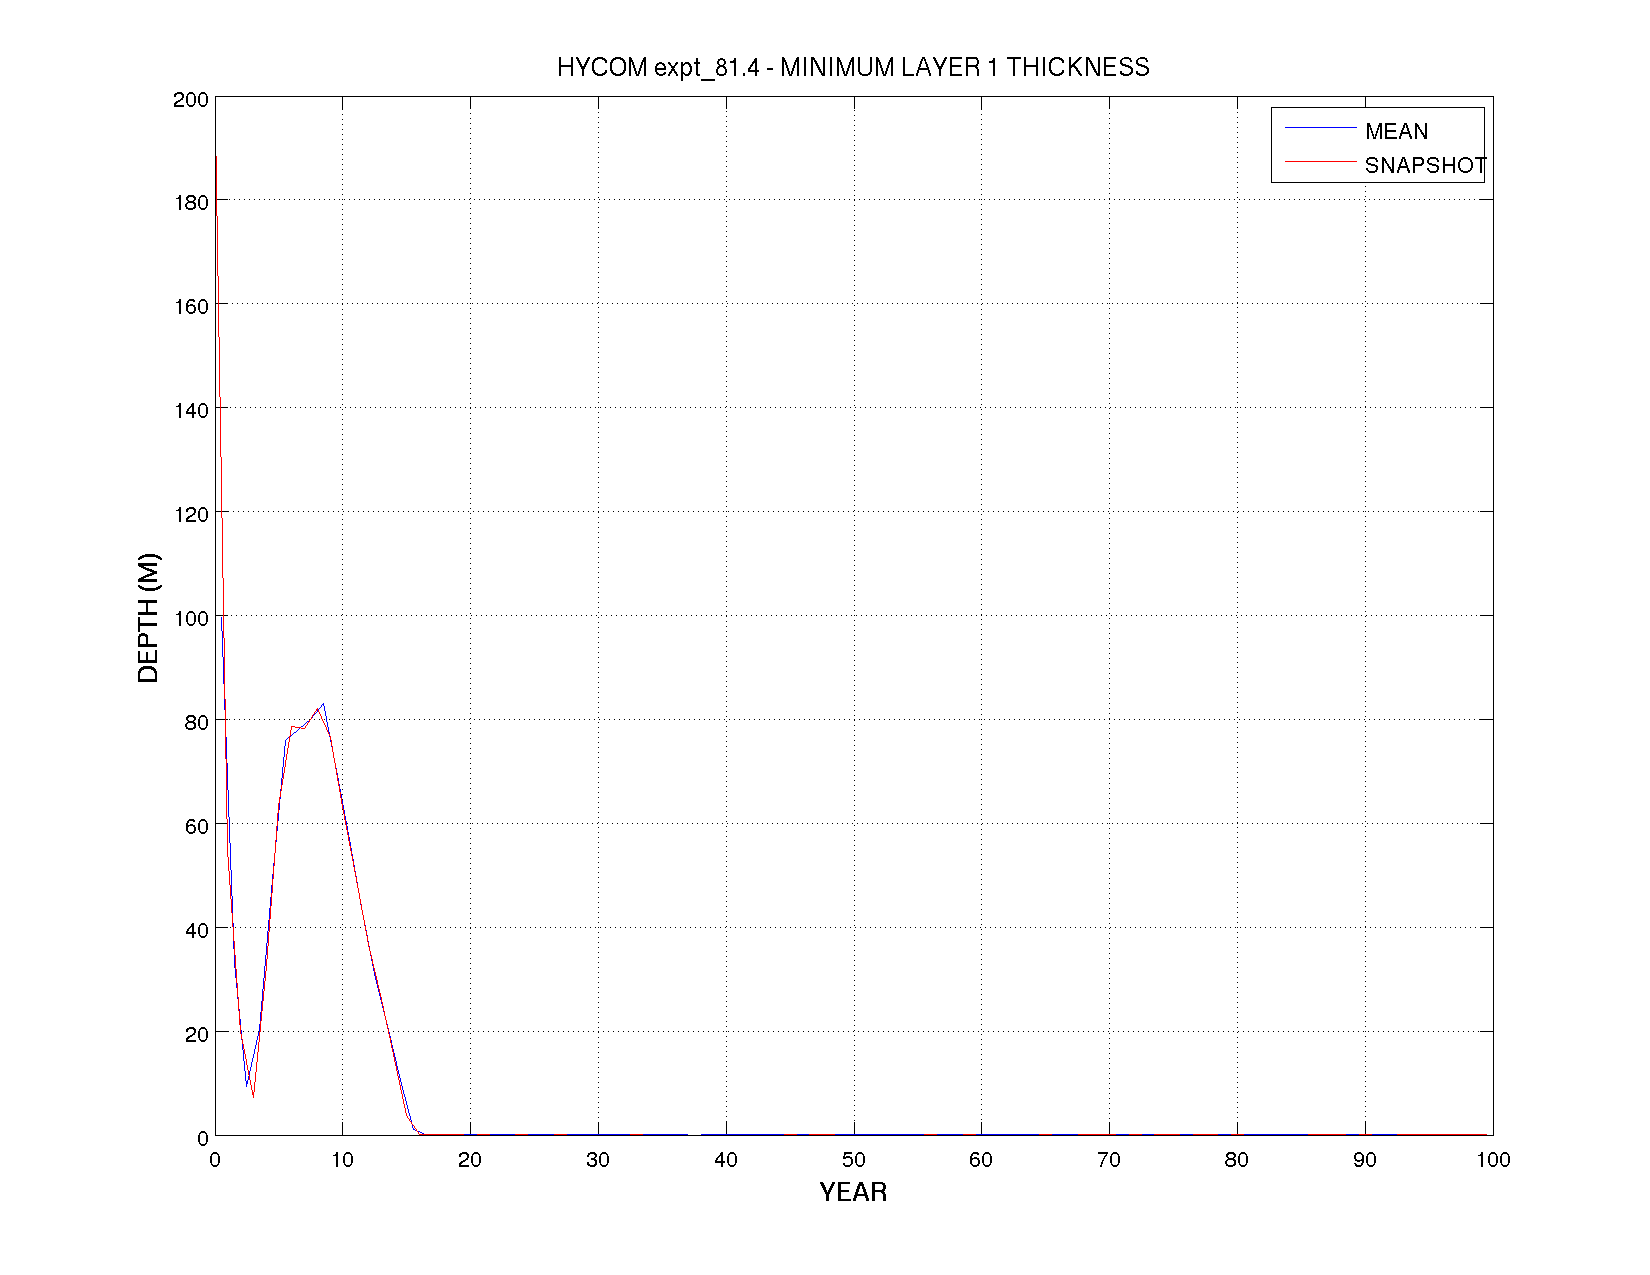Click the 70 tick on the year axis

tap(1108, 1160)
